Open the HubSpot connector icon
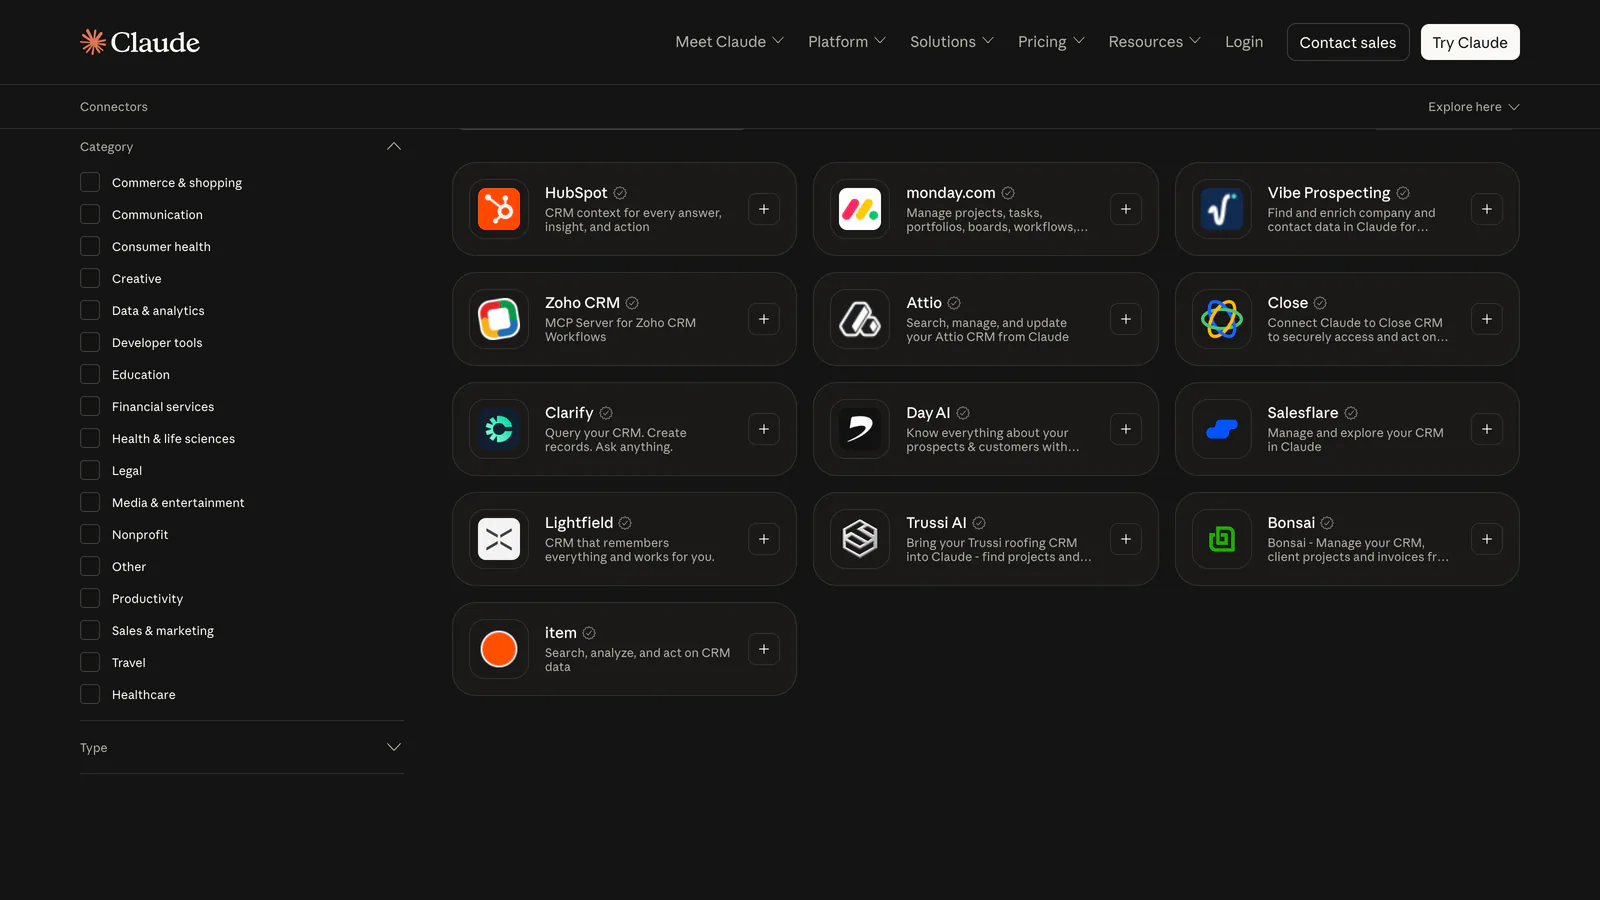Image resolution: width=1600 pixels, height=900 pixels. (x=499, y=209)
